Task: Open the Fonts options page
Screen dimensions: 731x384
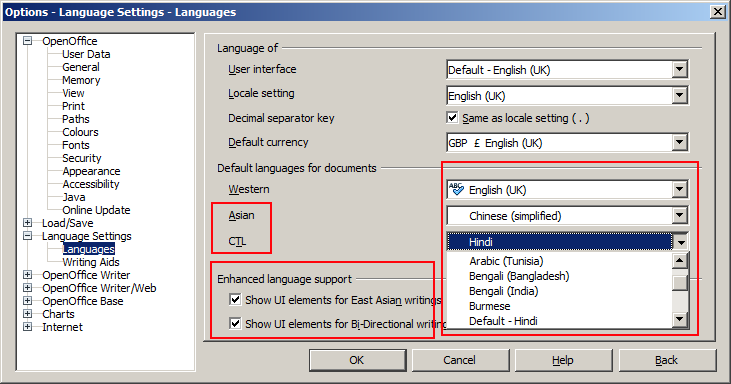Action: tap(76, 145)
